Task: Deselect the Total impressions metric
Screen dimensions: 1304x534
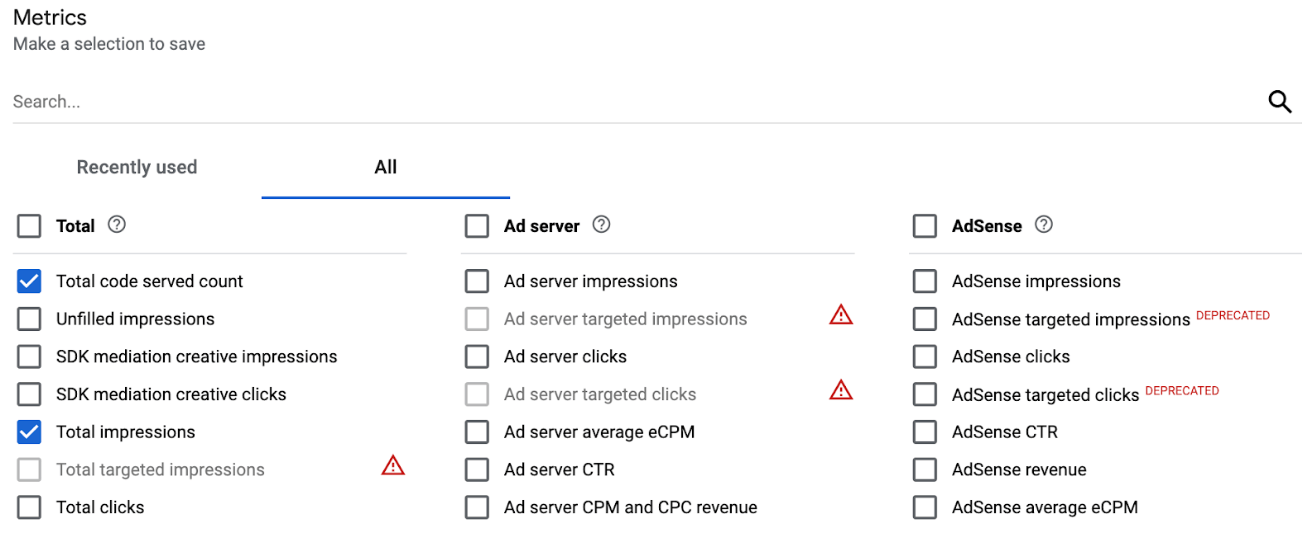Action: pyautogui.click(x=30, y=432)
